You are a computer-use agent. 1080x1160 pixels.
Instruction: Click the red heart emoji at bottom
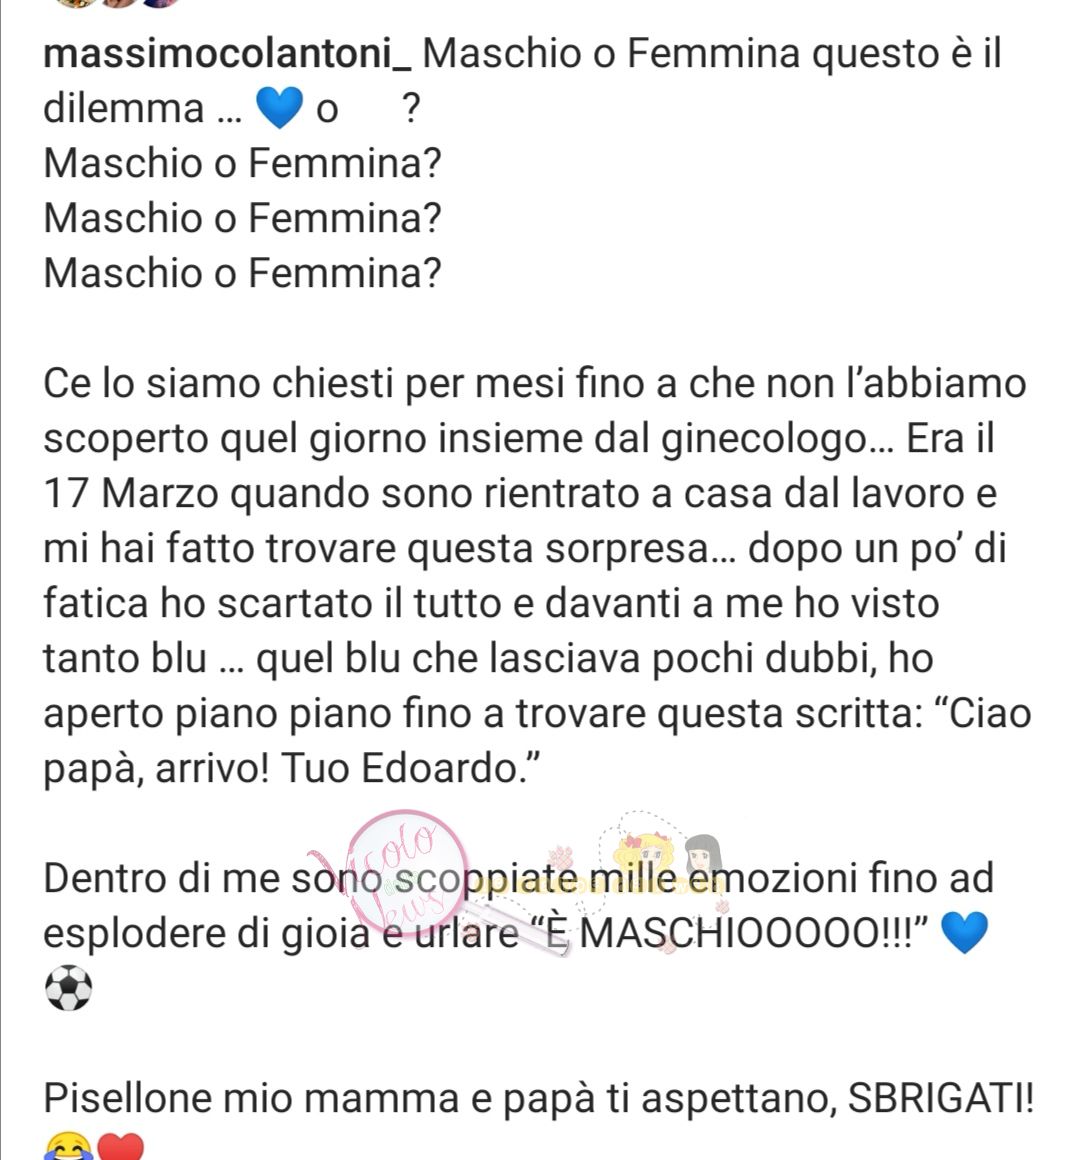120,1146
